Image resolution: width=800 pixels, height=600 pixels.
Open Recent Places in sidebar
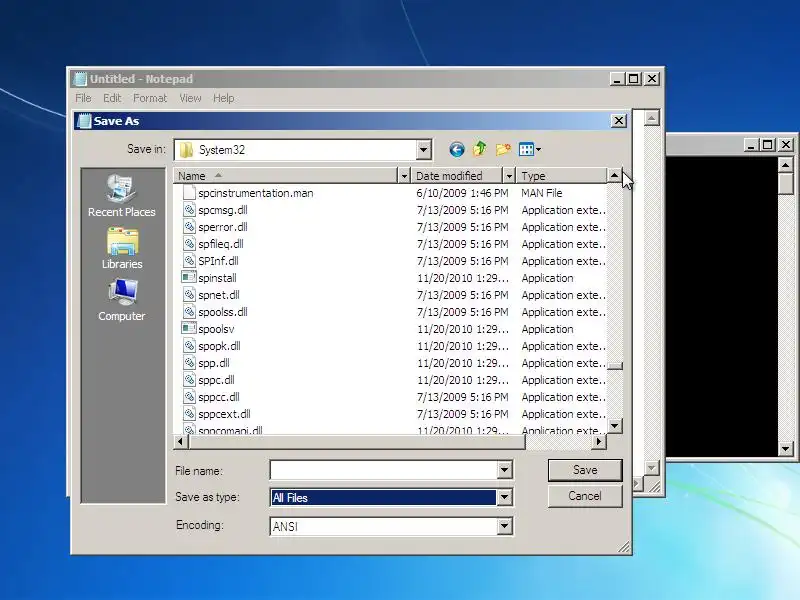pos(121,196)
